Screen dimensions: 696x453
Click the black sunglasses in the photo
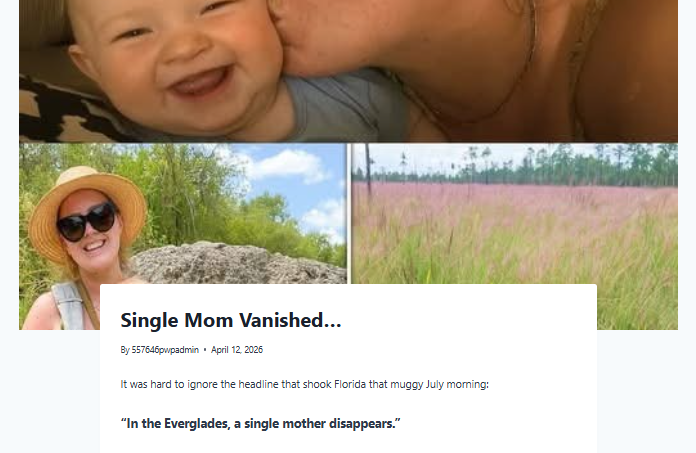click(x=87, y=221)
